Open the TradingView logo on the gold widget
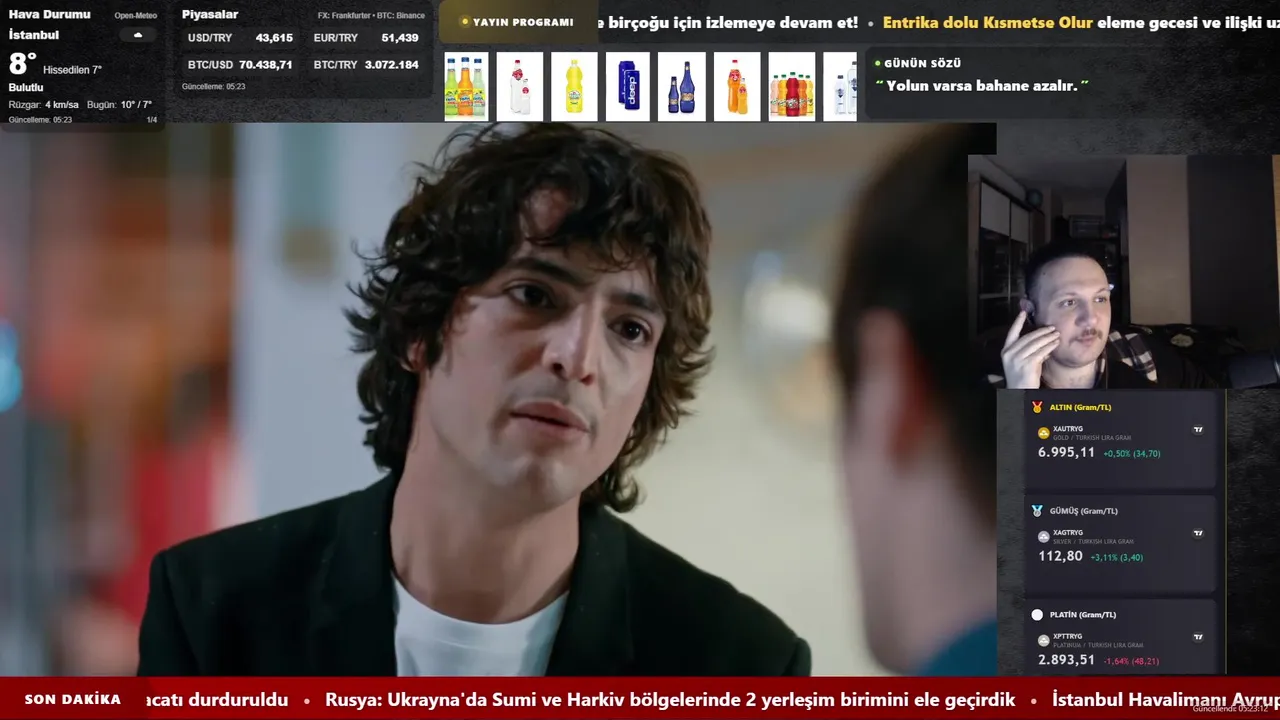Viewport: 1280px width, 720px height. pyautogui.click(x=1198, y=430)
